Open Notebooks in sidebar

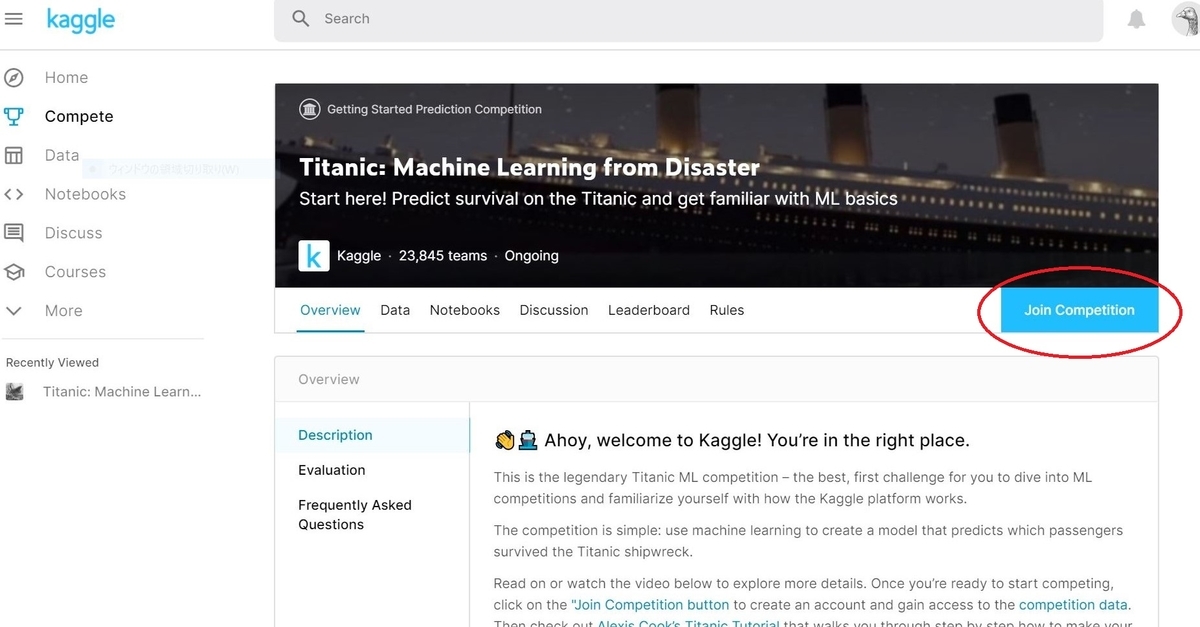85,194
